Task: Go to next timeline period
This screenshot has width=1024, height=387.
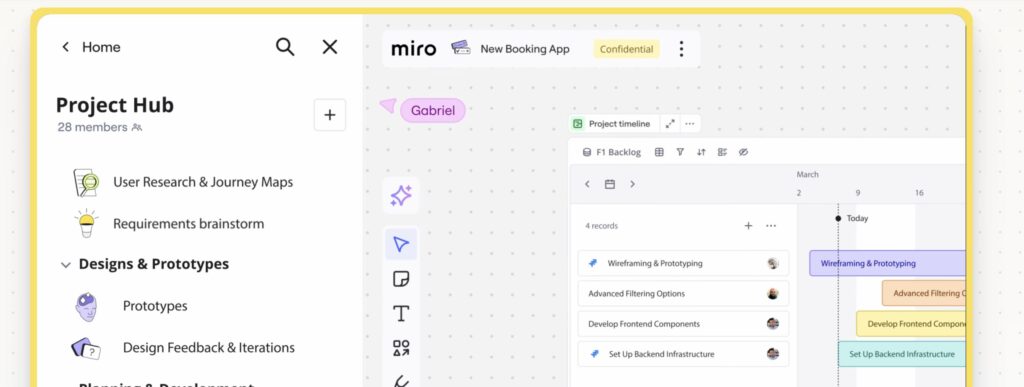Action: [x=632, y=184]
